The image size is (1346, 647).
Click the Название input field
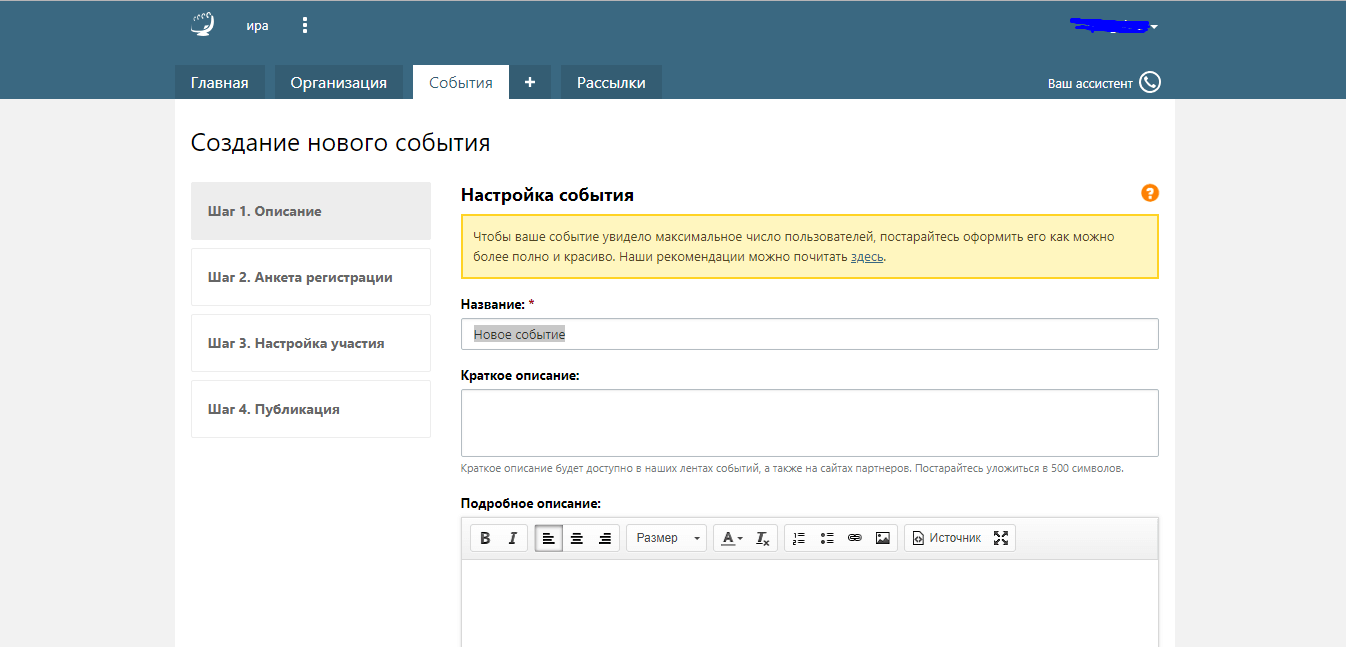pyautogui.click(x=809, y=334)
